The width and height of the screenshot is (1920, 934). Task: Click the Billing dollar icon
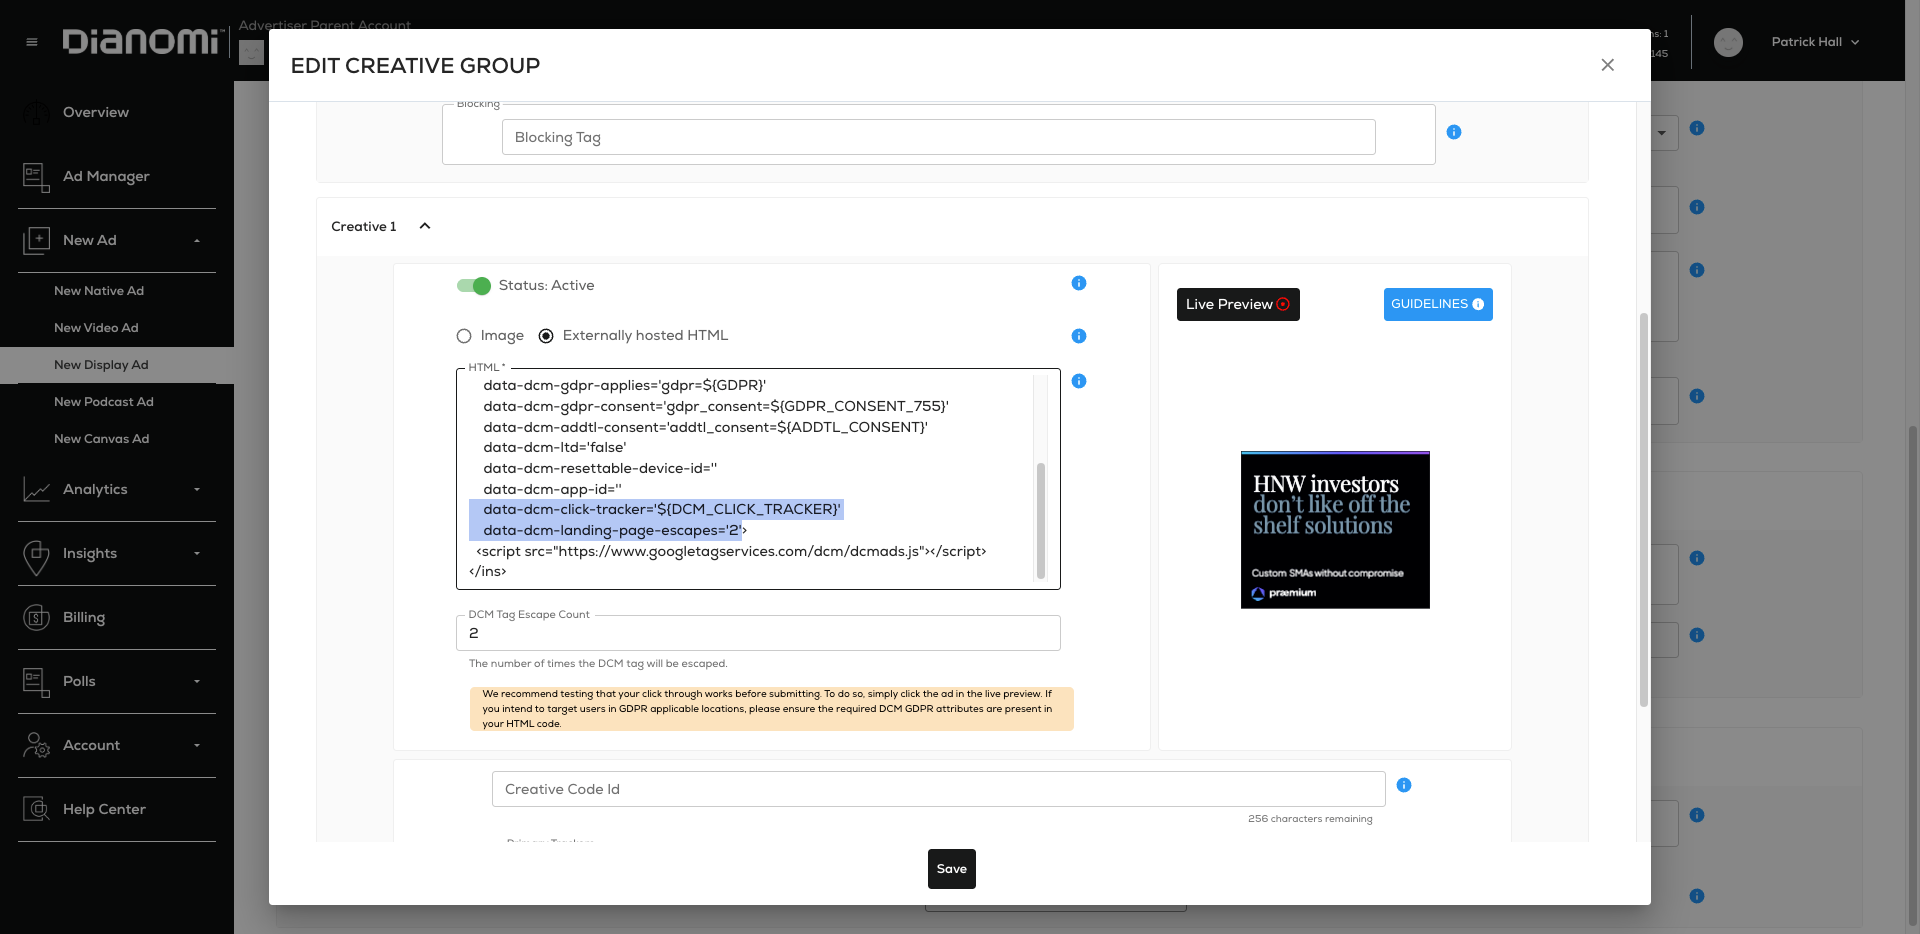click(36, 618)
